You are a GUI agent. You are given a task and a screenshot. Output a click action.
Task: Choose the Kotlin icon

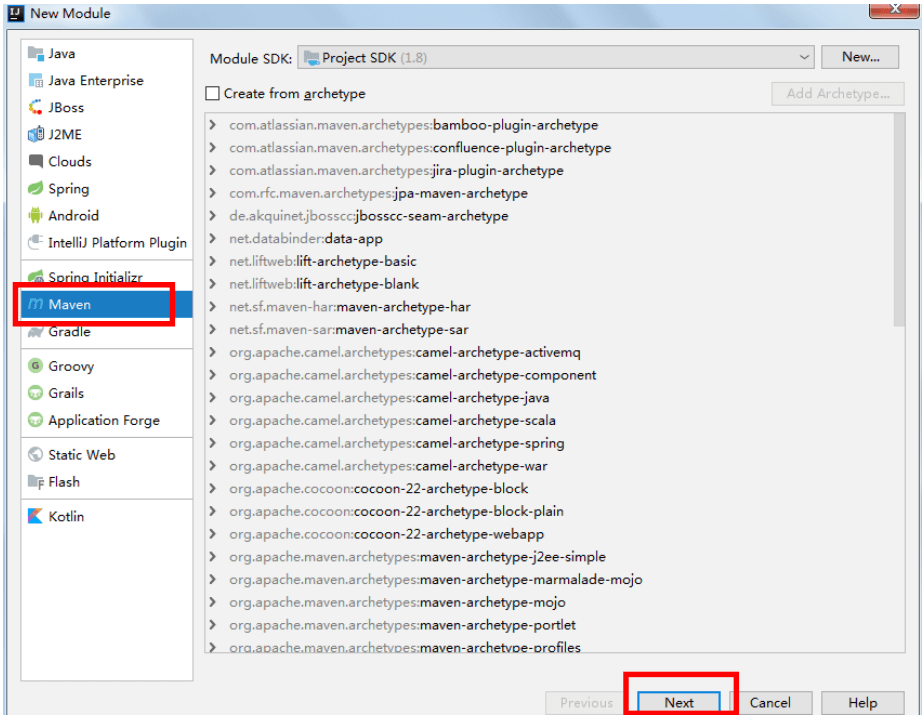36,516
